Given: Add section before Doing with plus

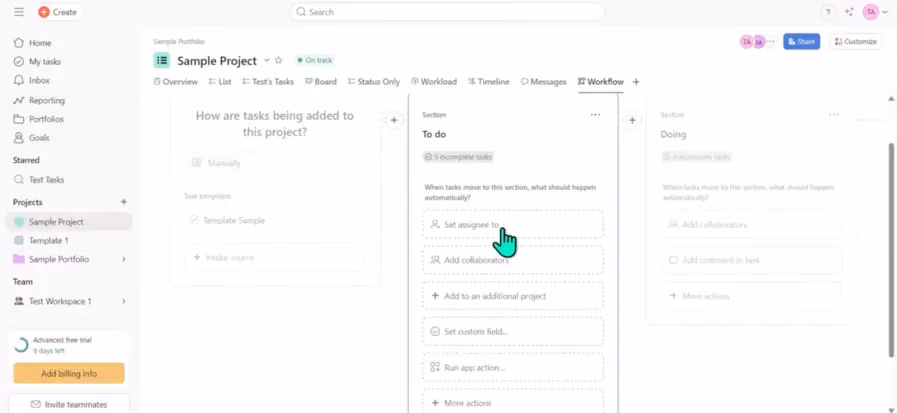Looking at the screenshot, I should 632,120.
